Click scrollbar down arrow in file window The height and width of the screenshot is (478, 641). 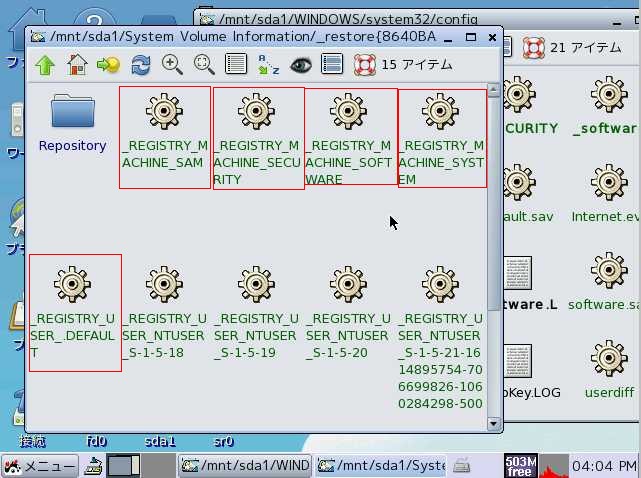[x=493, y=423]
